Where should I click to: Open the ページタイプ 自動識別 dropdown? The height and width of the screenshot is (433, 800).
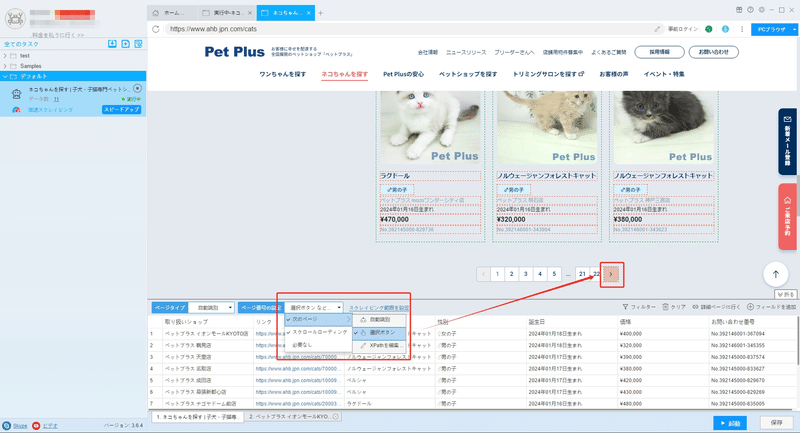click(211, 308)
